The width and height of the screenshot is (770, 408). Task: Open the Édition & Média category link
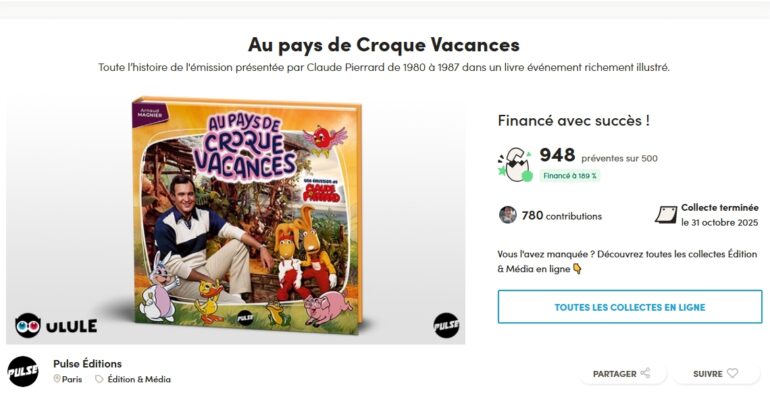coord(138,380)
